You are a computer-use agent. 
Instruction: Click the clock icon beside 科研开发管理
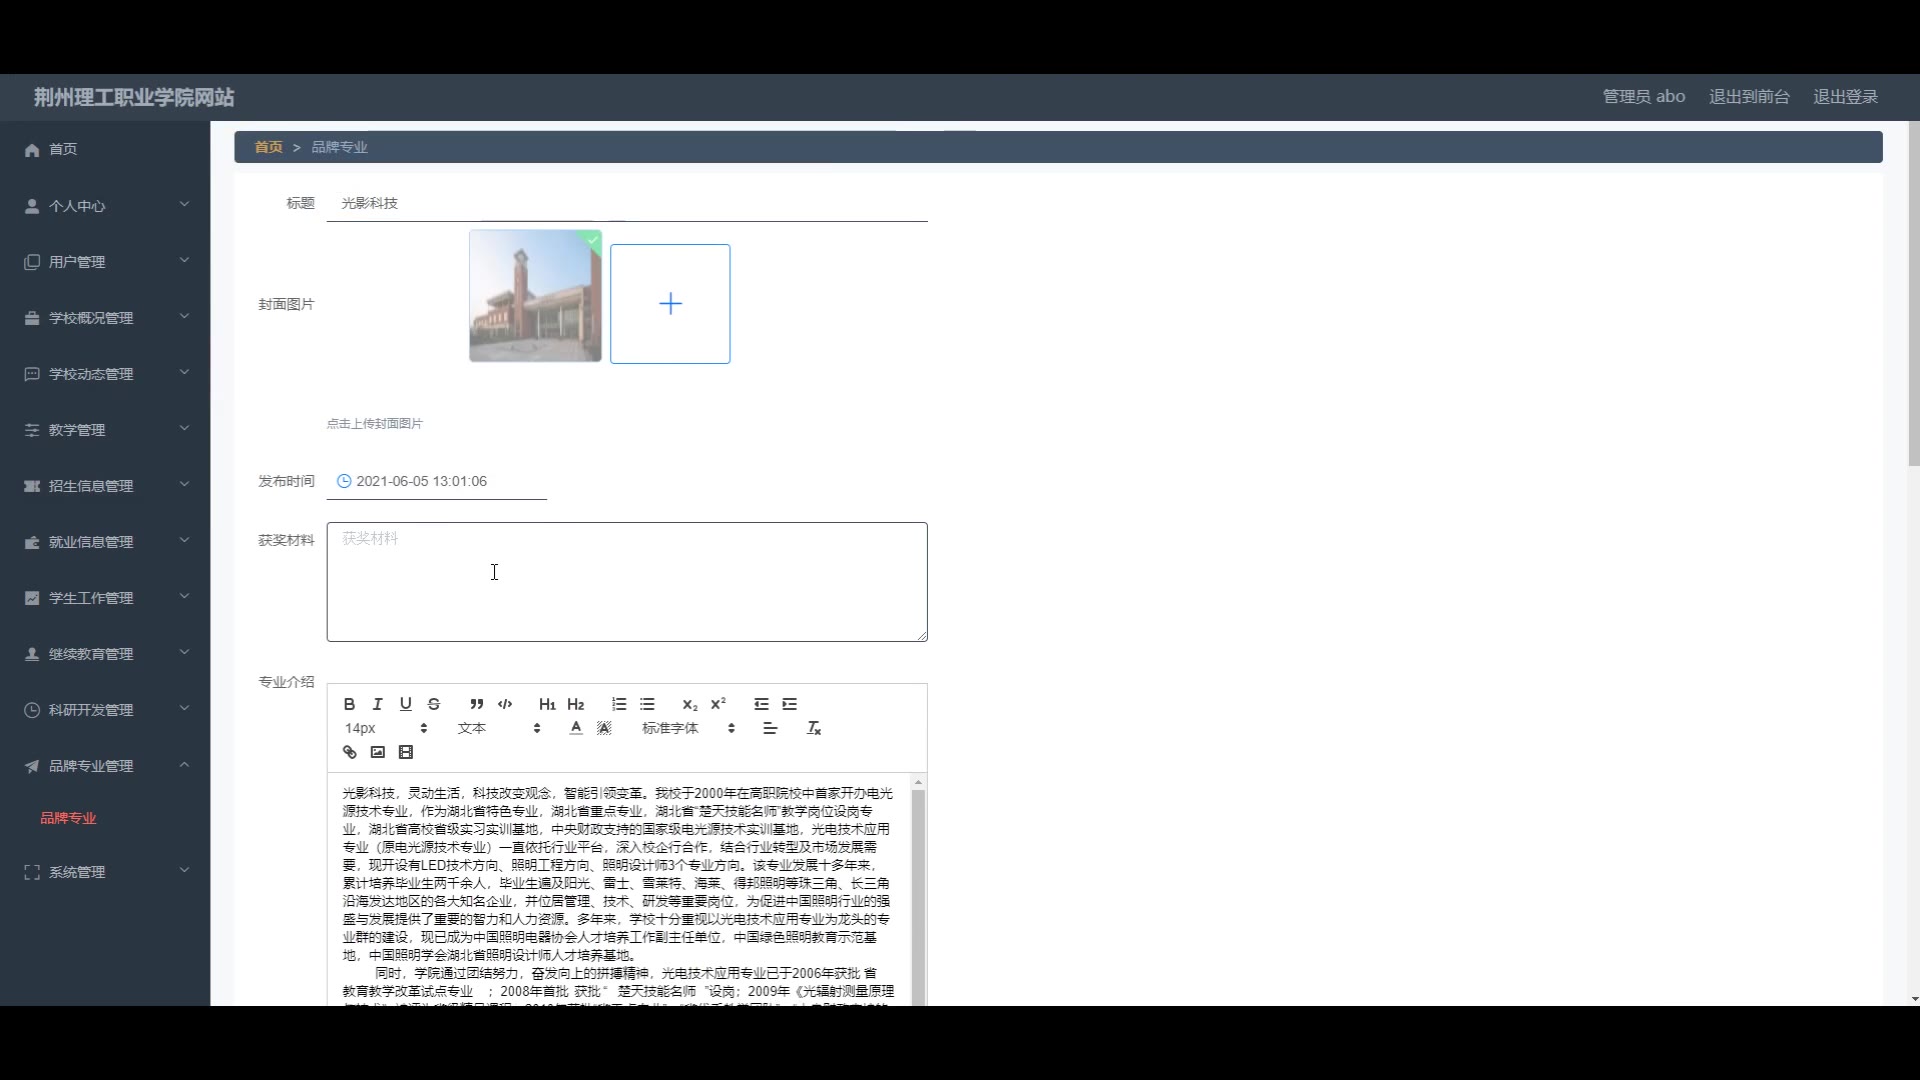click(32, 710)
